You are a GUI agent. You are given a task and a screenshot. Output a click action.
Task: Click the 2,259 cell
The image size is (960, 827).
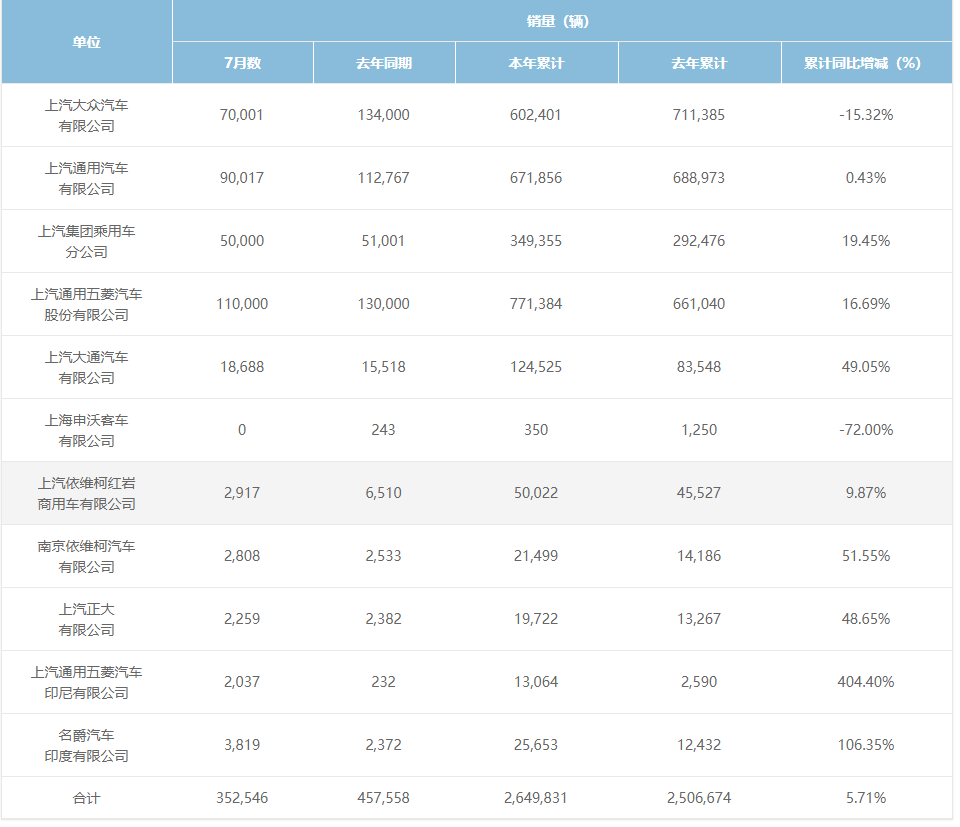pos(242,619)
